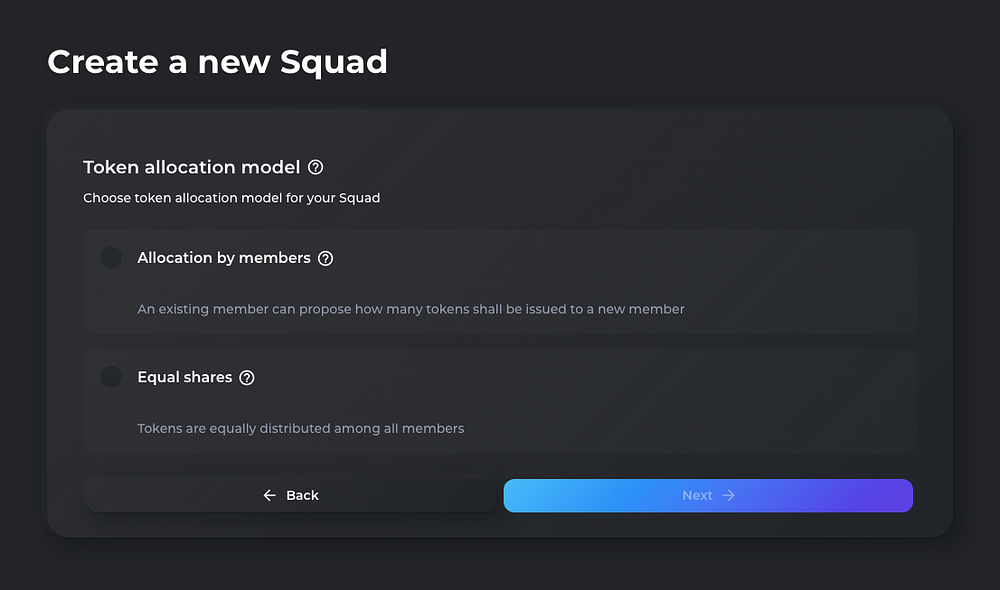Image resolution: width=1000 pixels, height=590 pixels.
Task: Click 'Choose token allocation model' subtitle
Action: point(232,198)
